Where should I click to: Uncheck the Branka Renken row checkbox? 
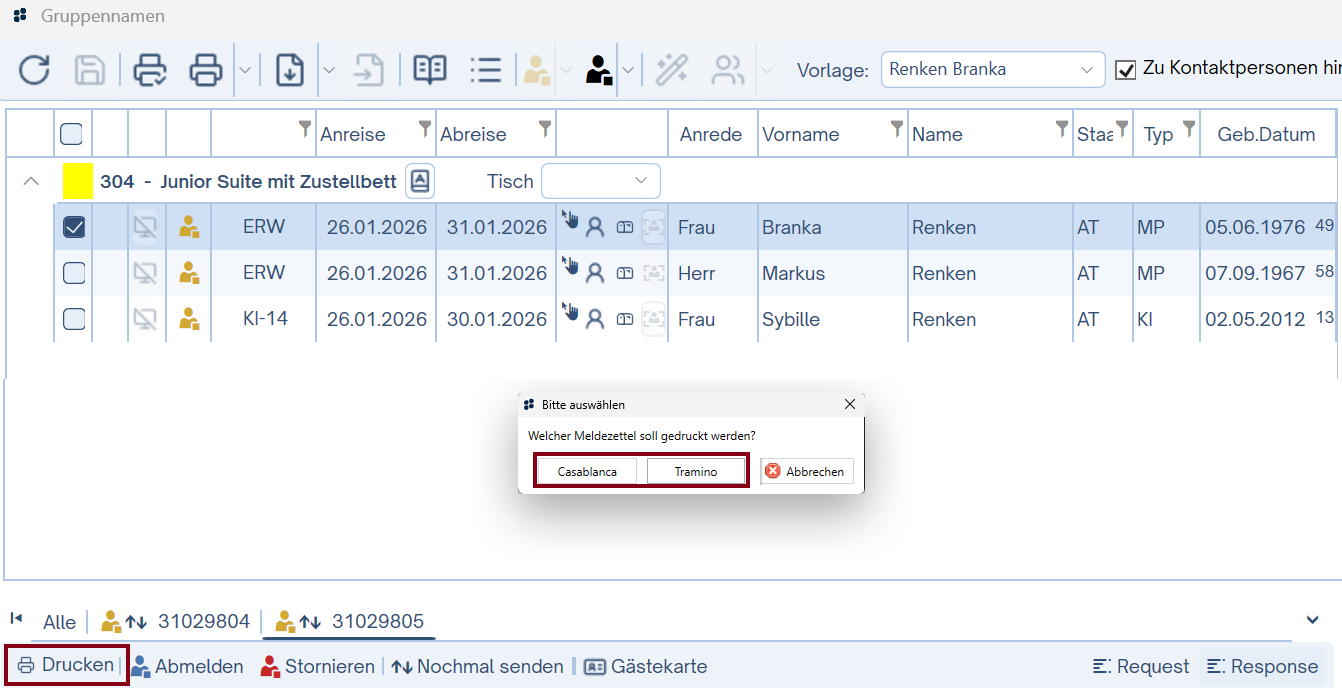[x=74, y=227]
